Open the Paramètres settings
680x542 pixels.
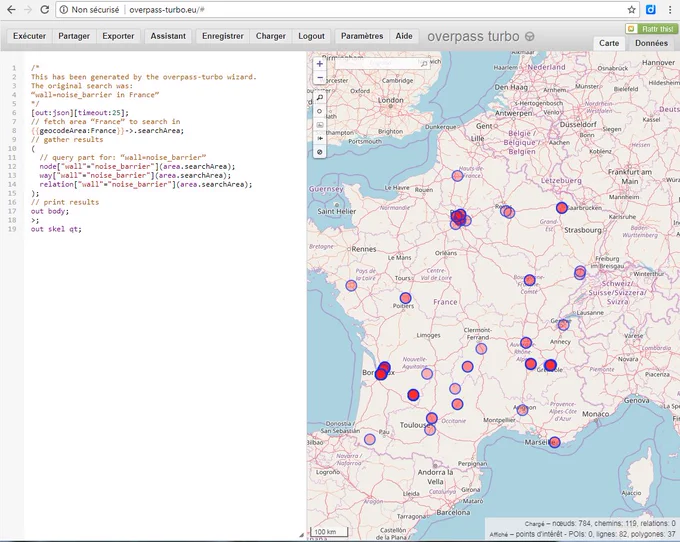(362, 36)
